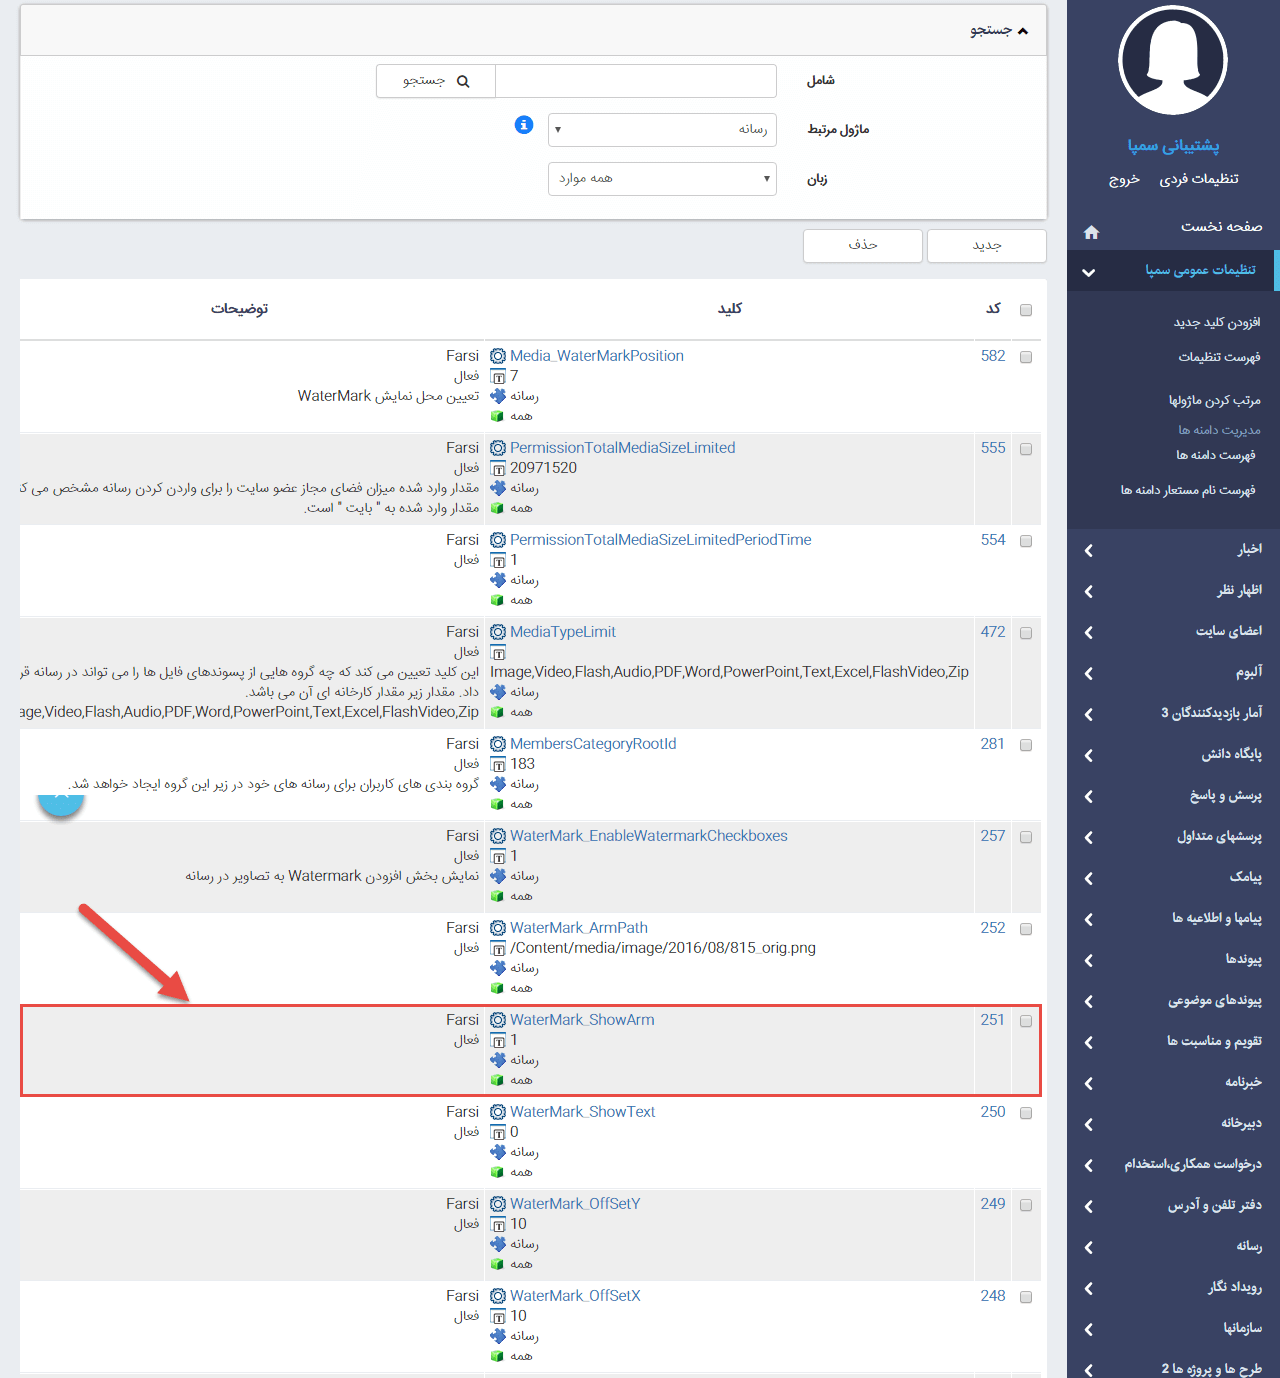Click the gear icon next to WaterMark_ShowArm key
Viewport: 1280px width, 1378px height.
click(497, 1020)
